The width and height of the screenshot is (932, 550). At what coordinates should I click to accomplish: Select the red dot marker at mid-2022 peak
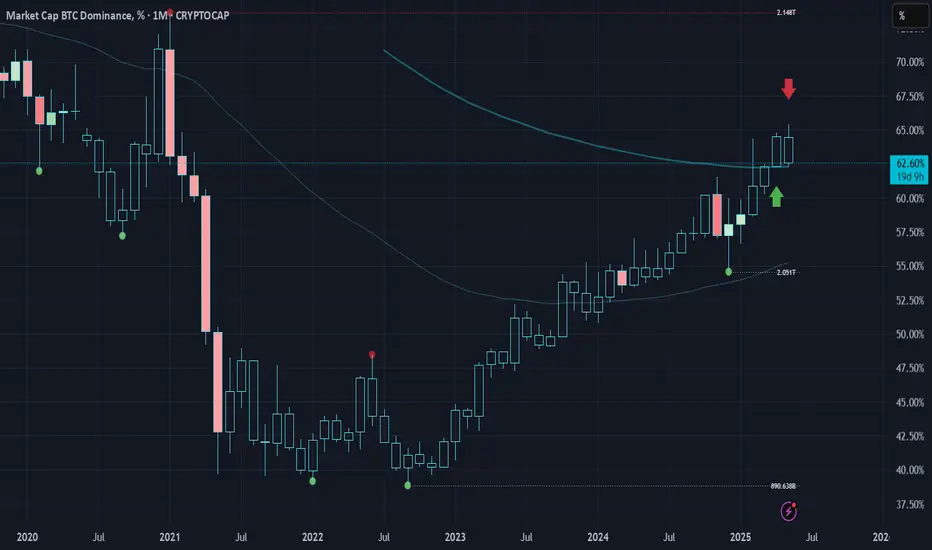point(372,355)
